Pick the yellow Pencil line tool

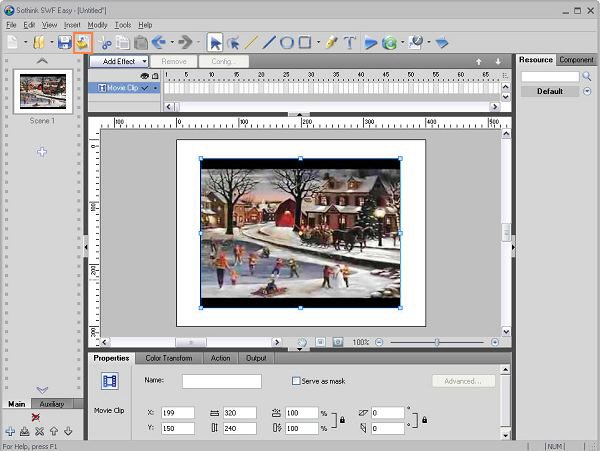pos(251,42)
